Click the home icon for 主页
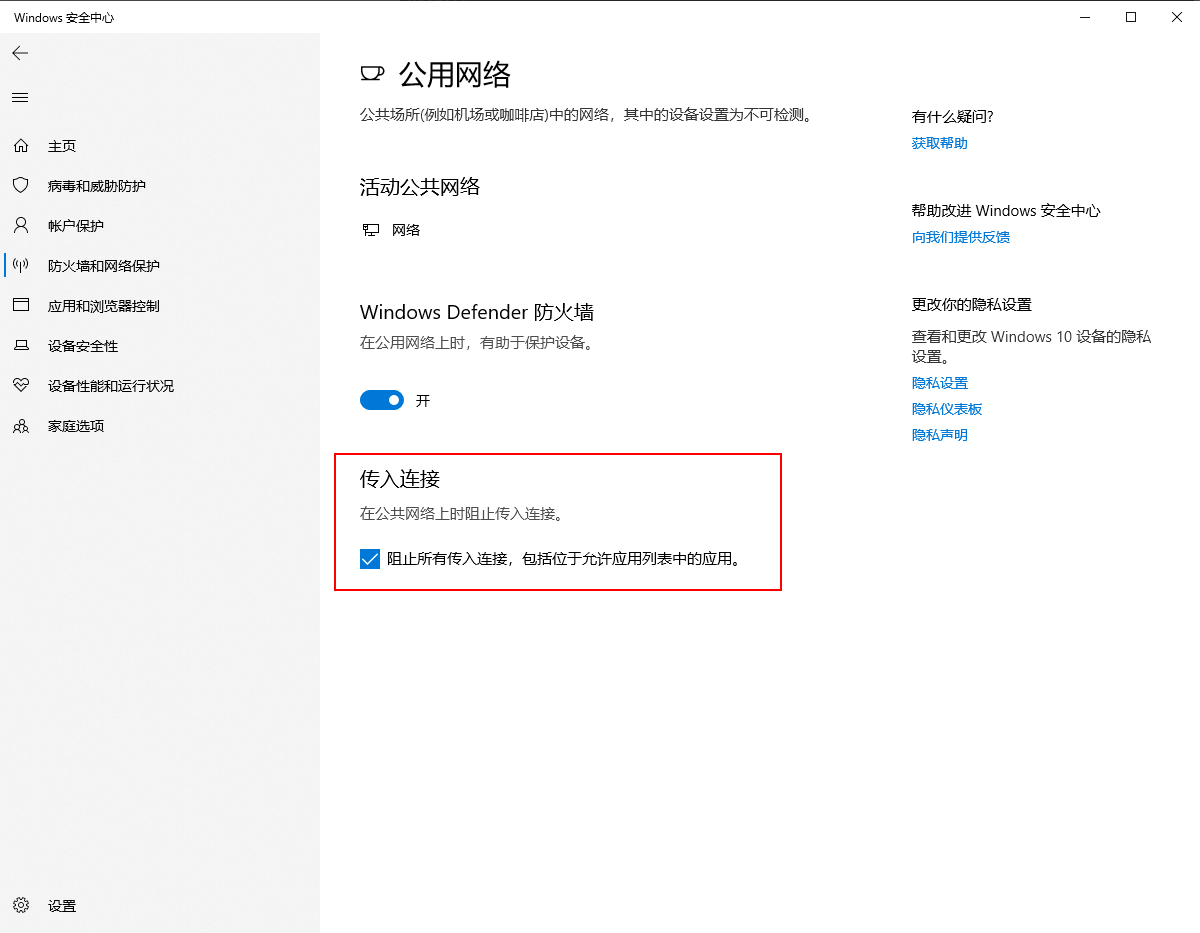 coord(21,146)
